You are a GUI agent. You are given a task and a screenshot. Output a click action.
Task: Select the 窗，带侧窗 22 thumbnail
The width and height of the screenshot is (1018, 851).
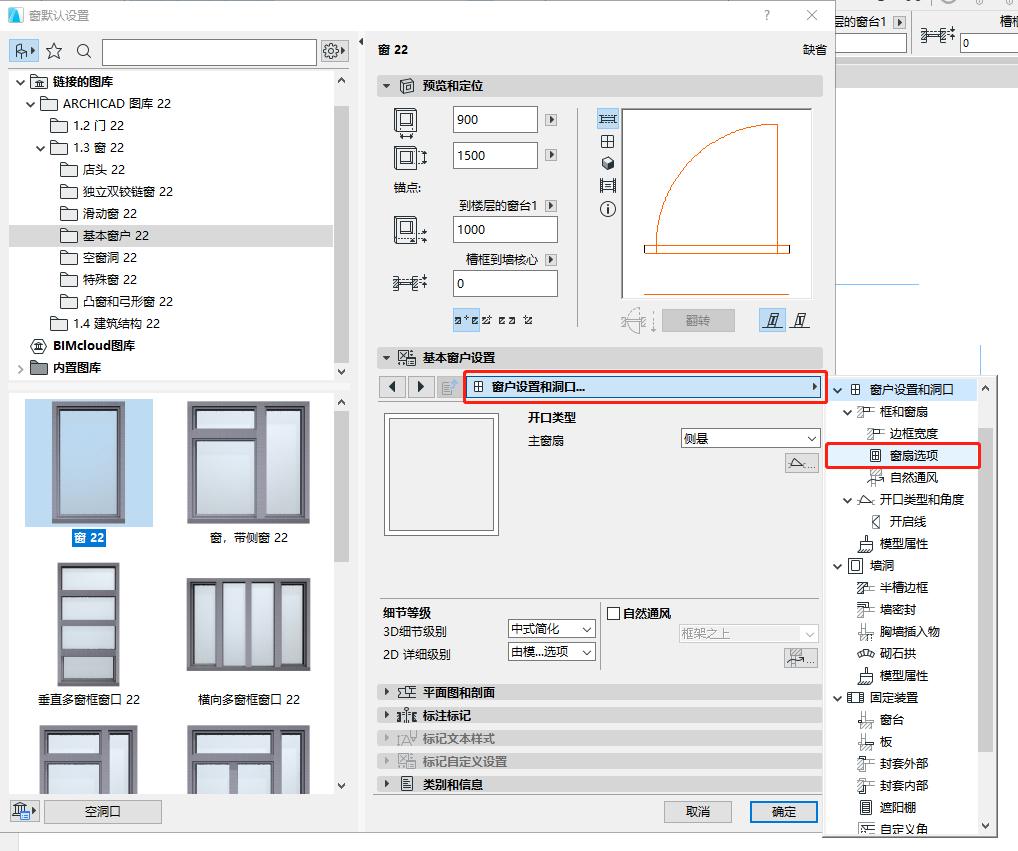coord(247,462)
